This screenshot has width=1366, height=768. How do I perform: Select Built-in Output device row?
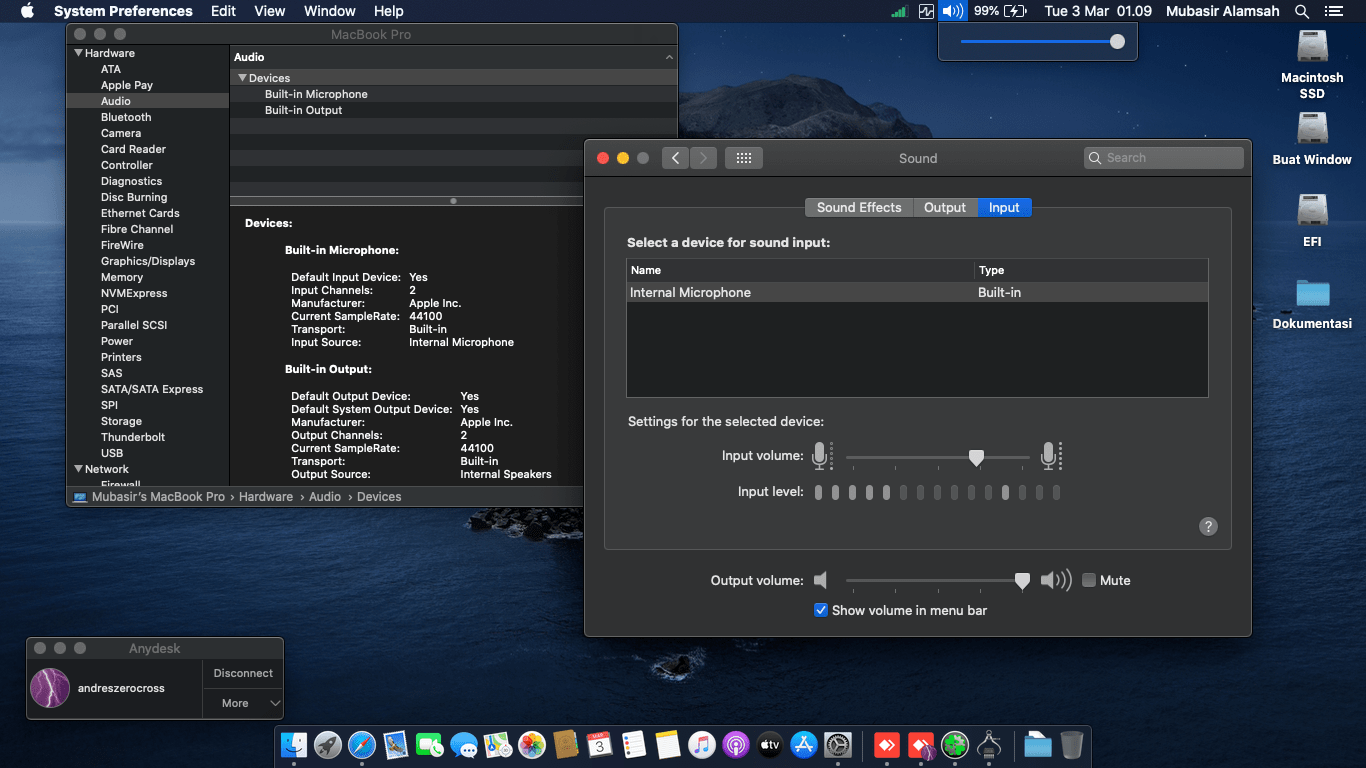[454, 110]
